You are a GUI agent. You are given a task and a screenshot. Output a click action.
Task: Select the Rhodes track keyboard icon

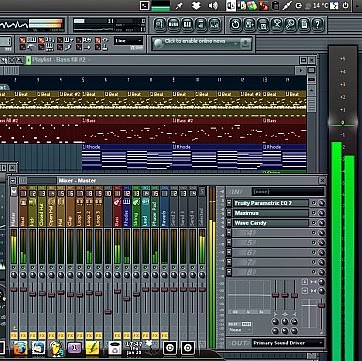[x=127, y=202]
